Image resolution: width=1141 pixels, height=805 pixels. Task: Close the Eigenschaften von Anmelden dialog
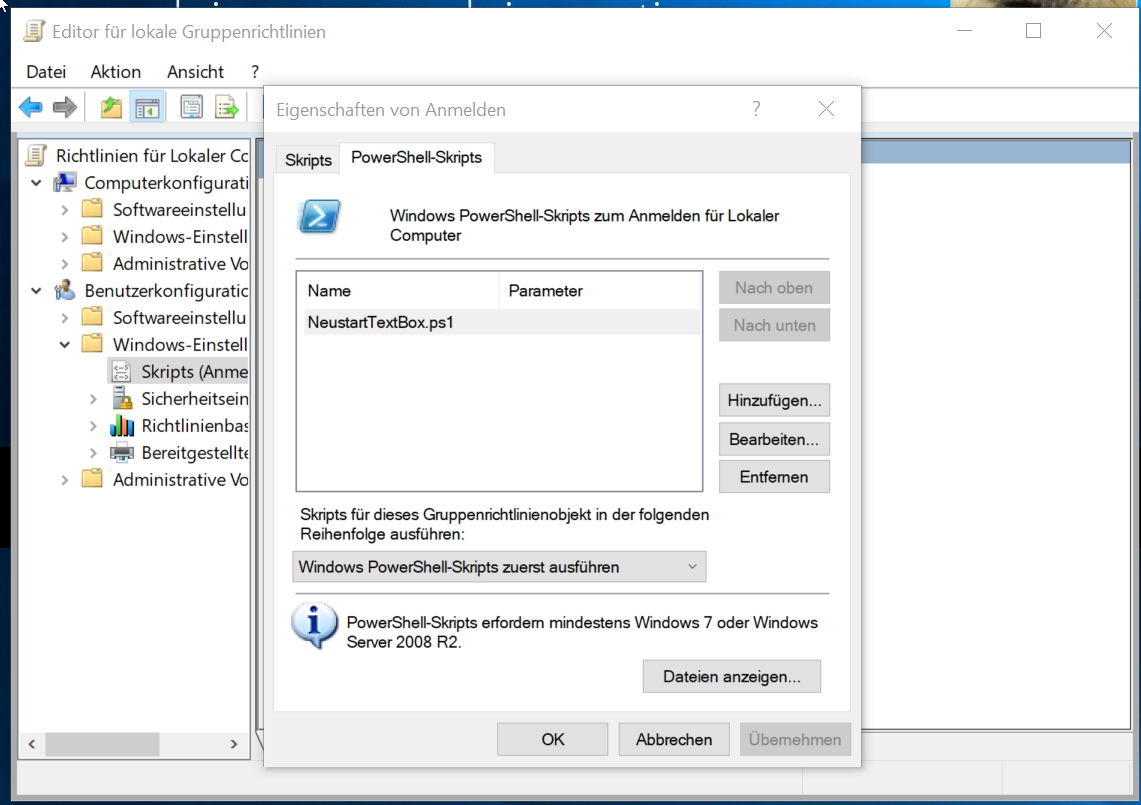coord(826,109)
